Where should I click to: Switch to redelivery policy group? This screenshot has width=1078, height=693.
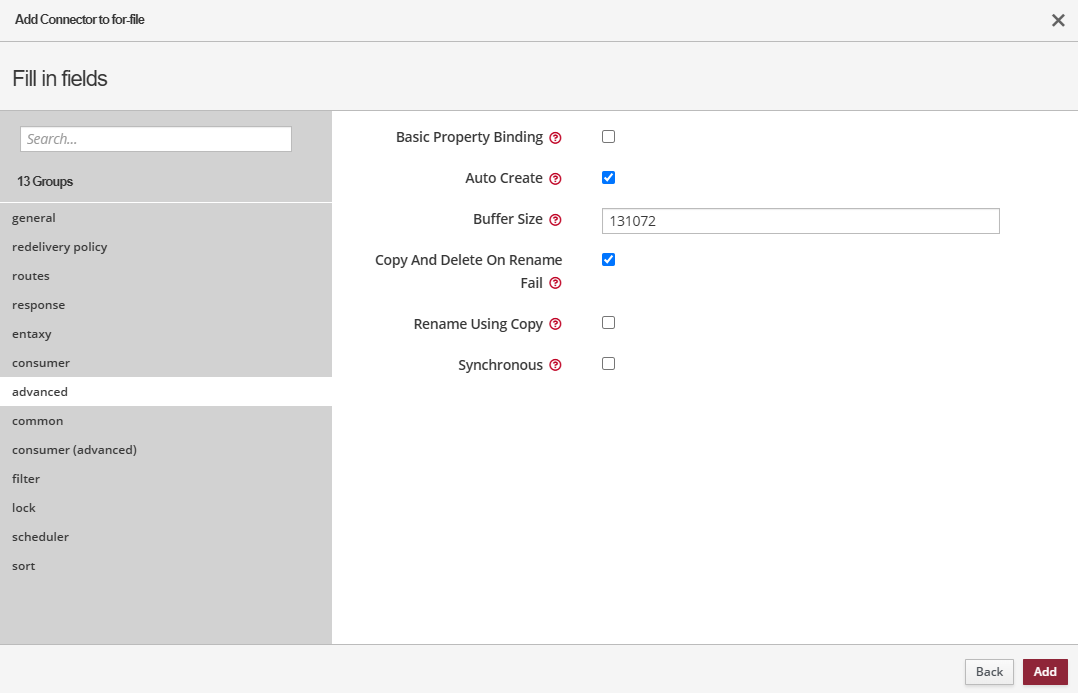60,247
